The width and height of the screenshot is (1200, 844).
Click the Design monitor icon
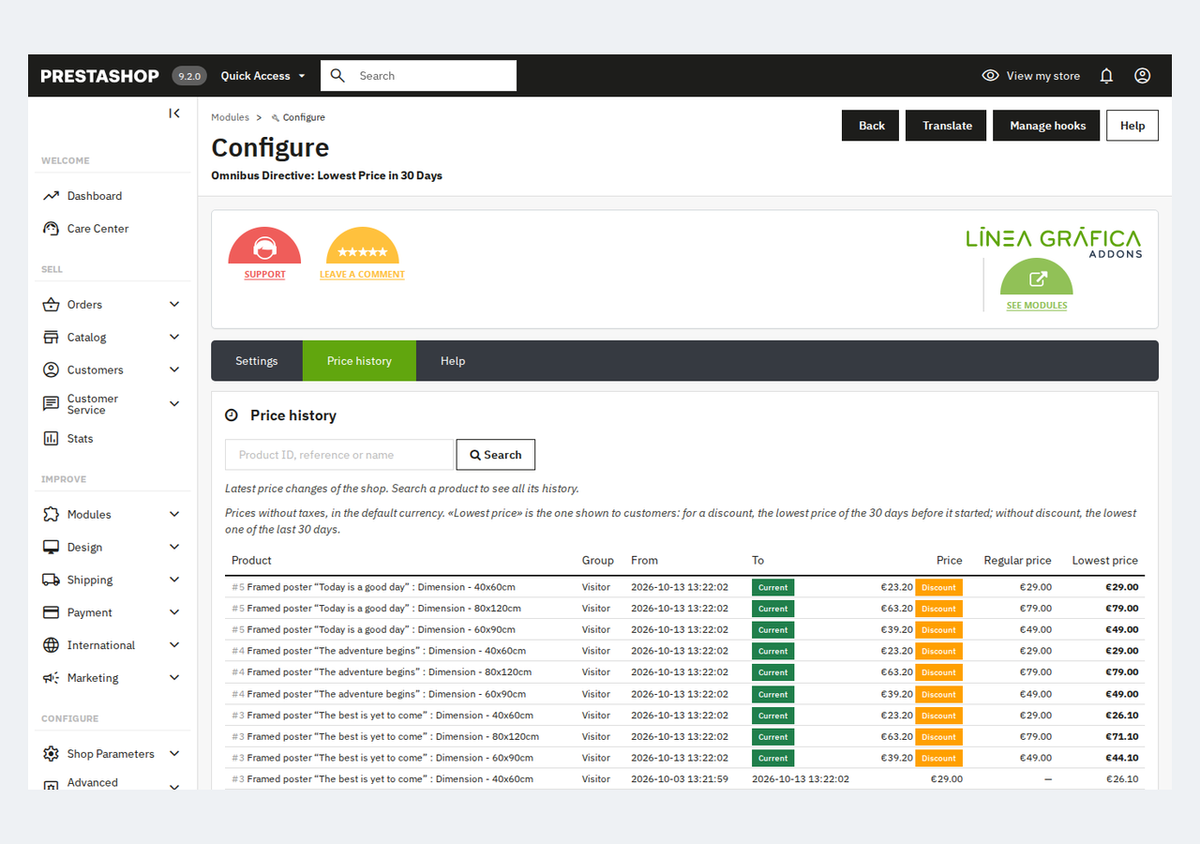51,548
